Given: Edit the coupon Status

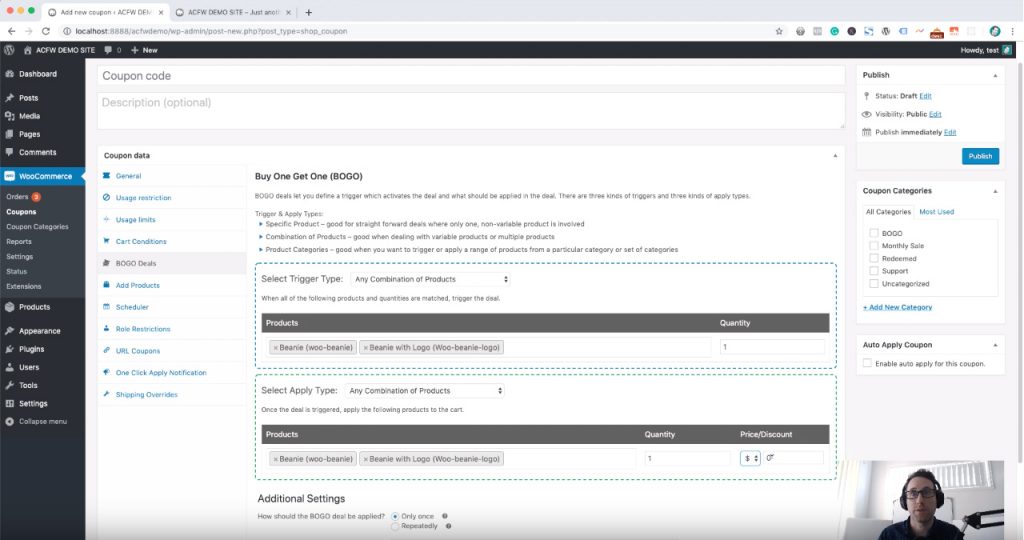Looking at the screenshot, I should coord(925,96).
